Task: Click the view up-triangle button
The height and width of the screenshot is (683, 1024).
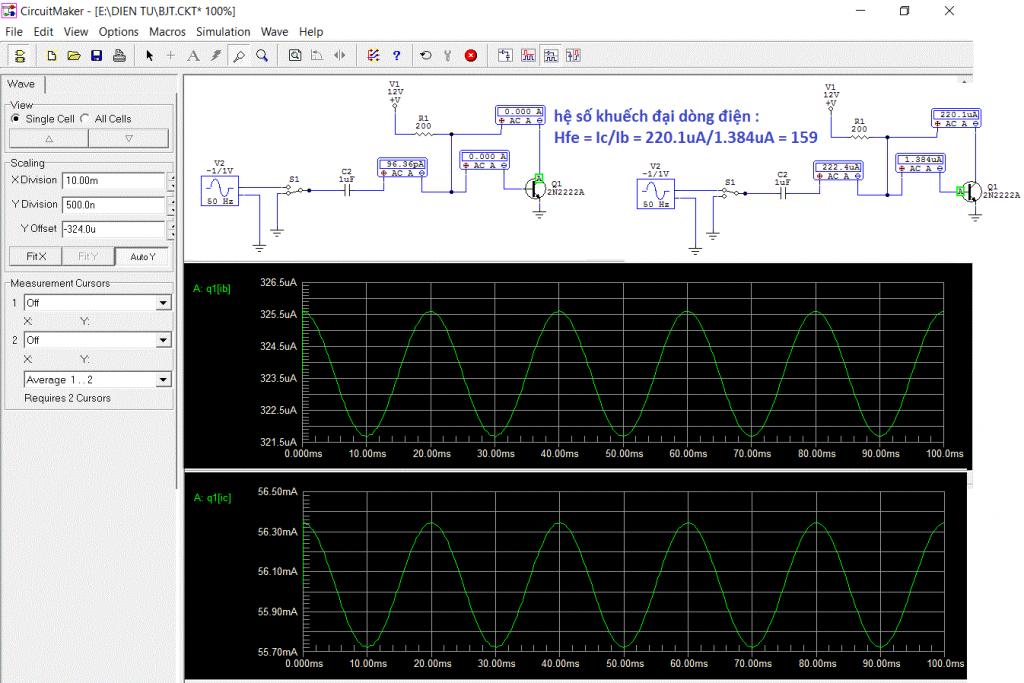Action: tap(49, 139)
